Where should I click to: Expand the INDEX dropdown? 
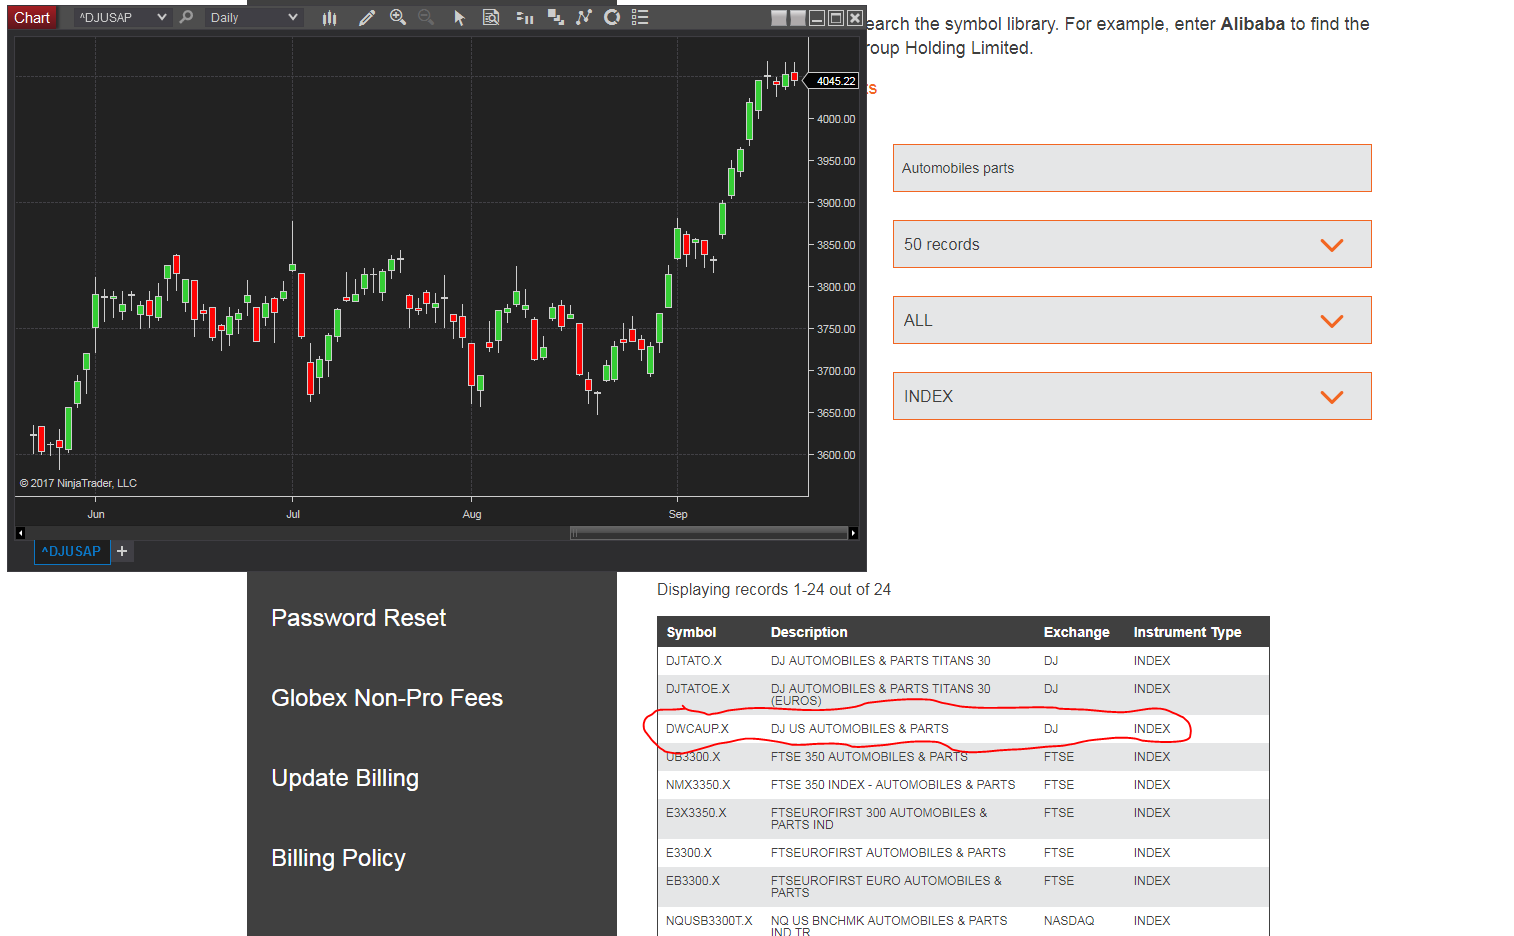coord(1132,396)
